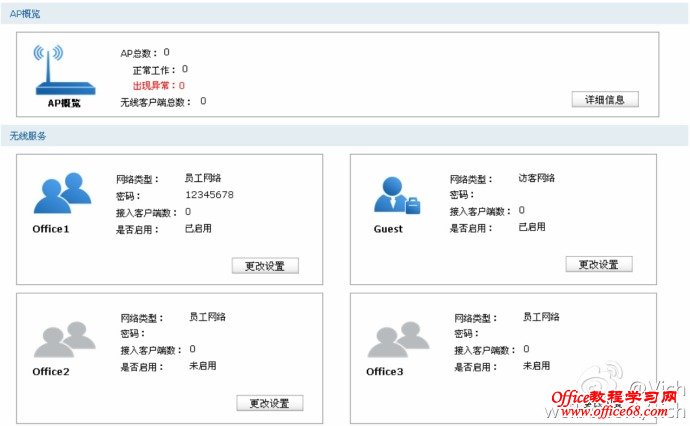Click the Office3 network name label

[384, 371]
